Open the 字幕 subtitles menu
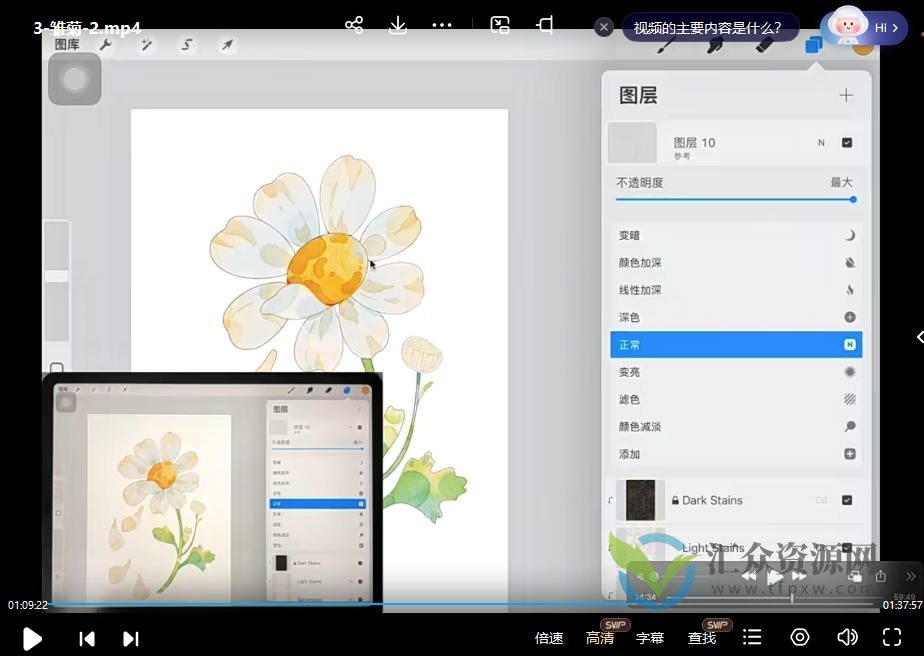 (x=651, y=637)
